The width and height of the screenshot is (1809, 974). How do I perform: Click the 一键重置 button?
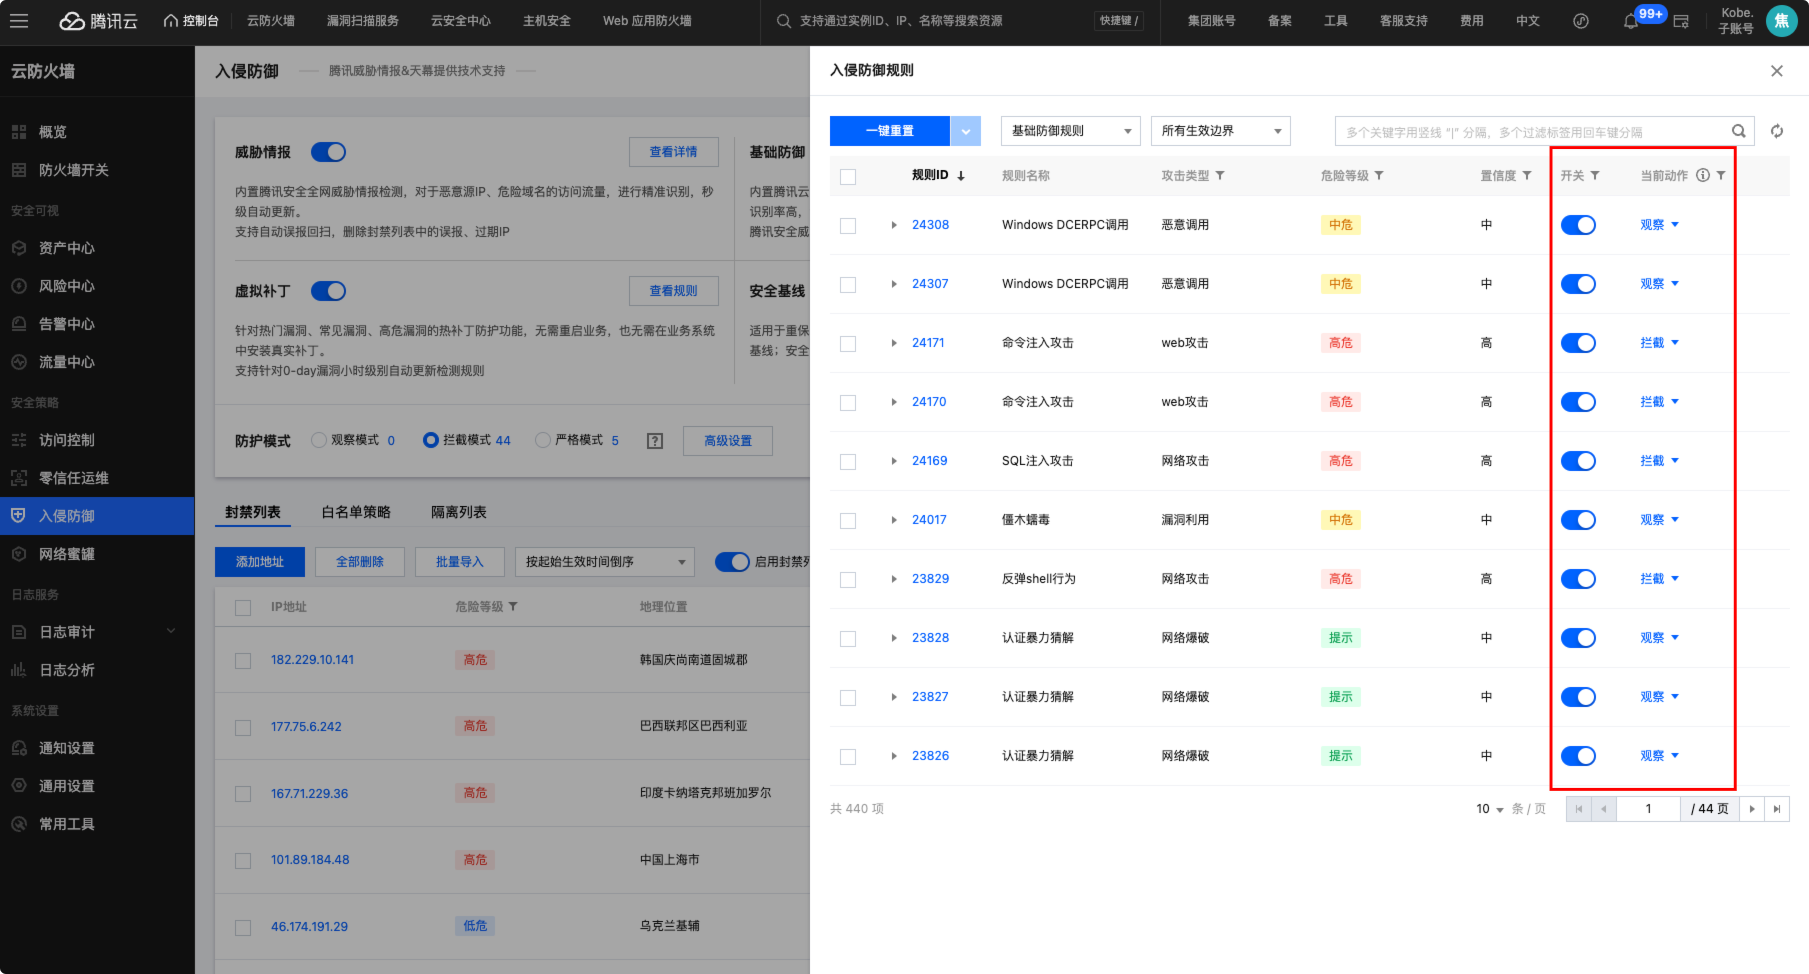890,131
